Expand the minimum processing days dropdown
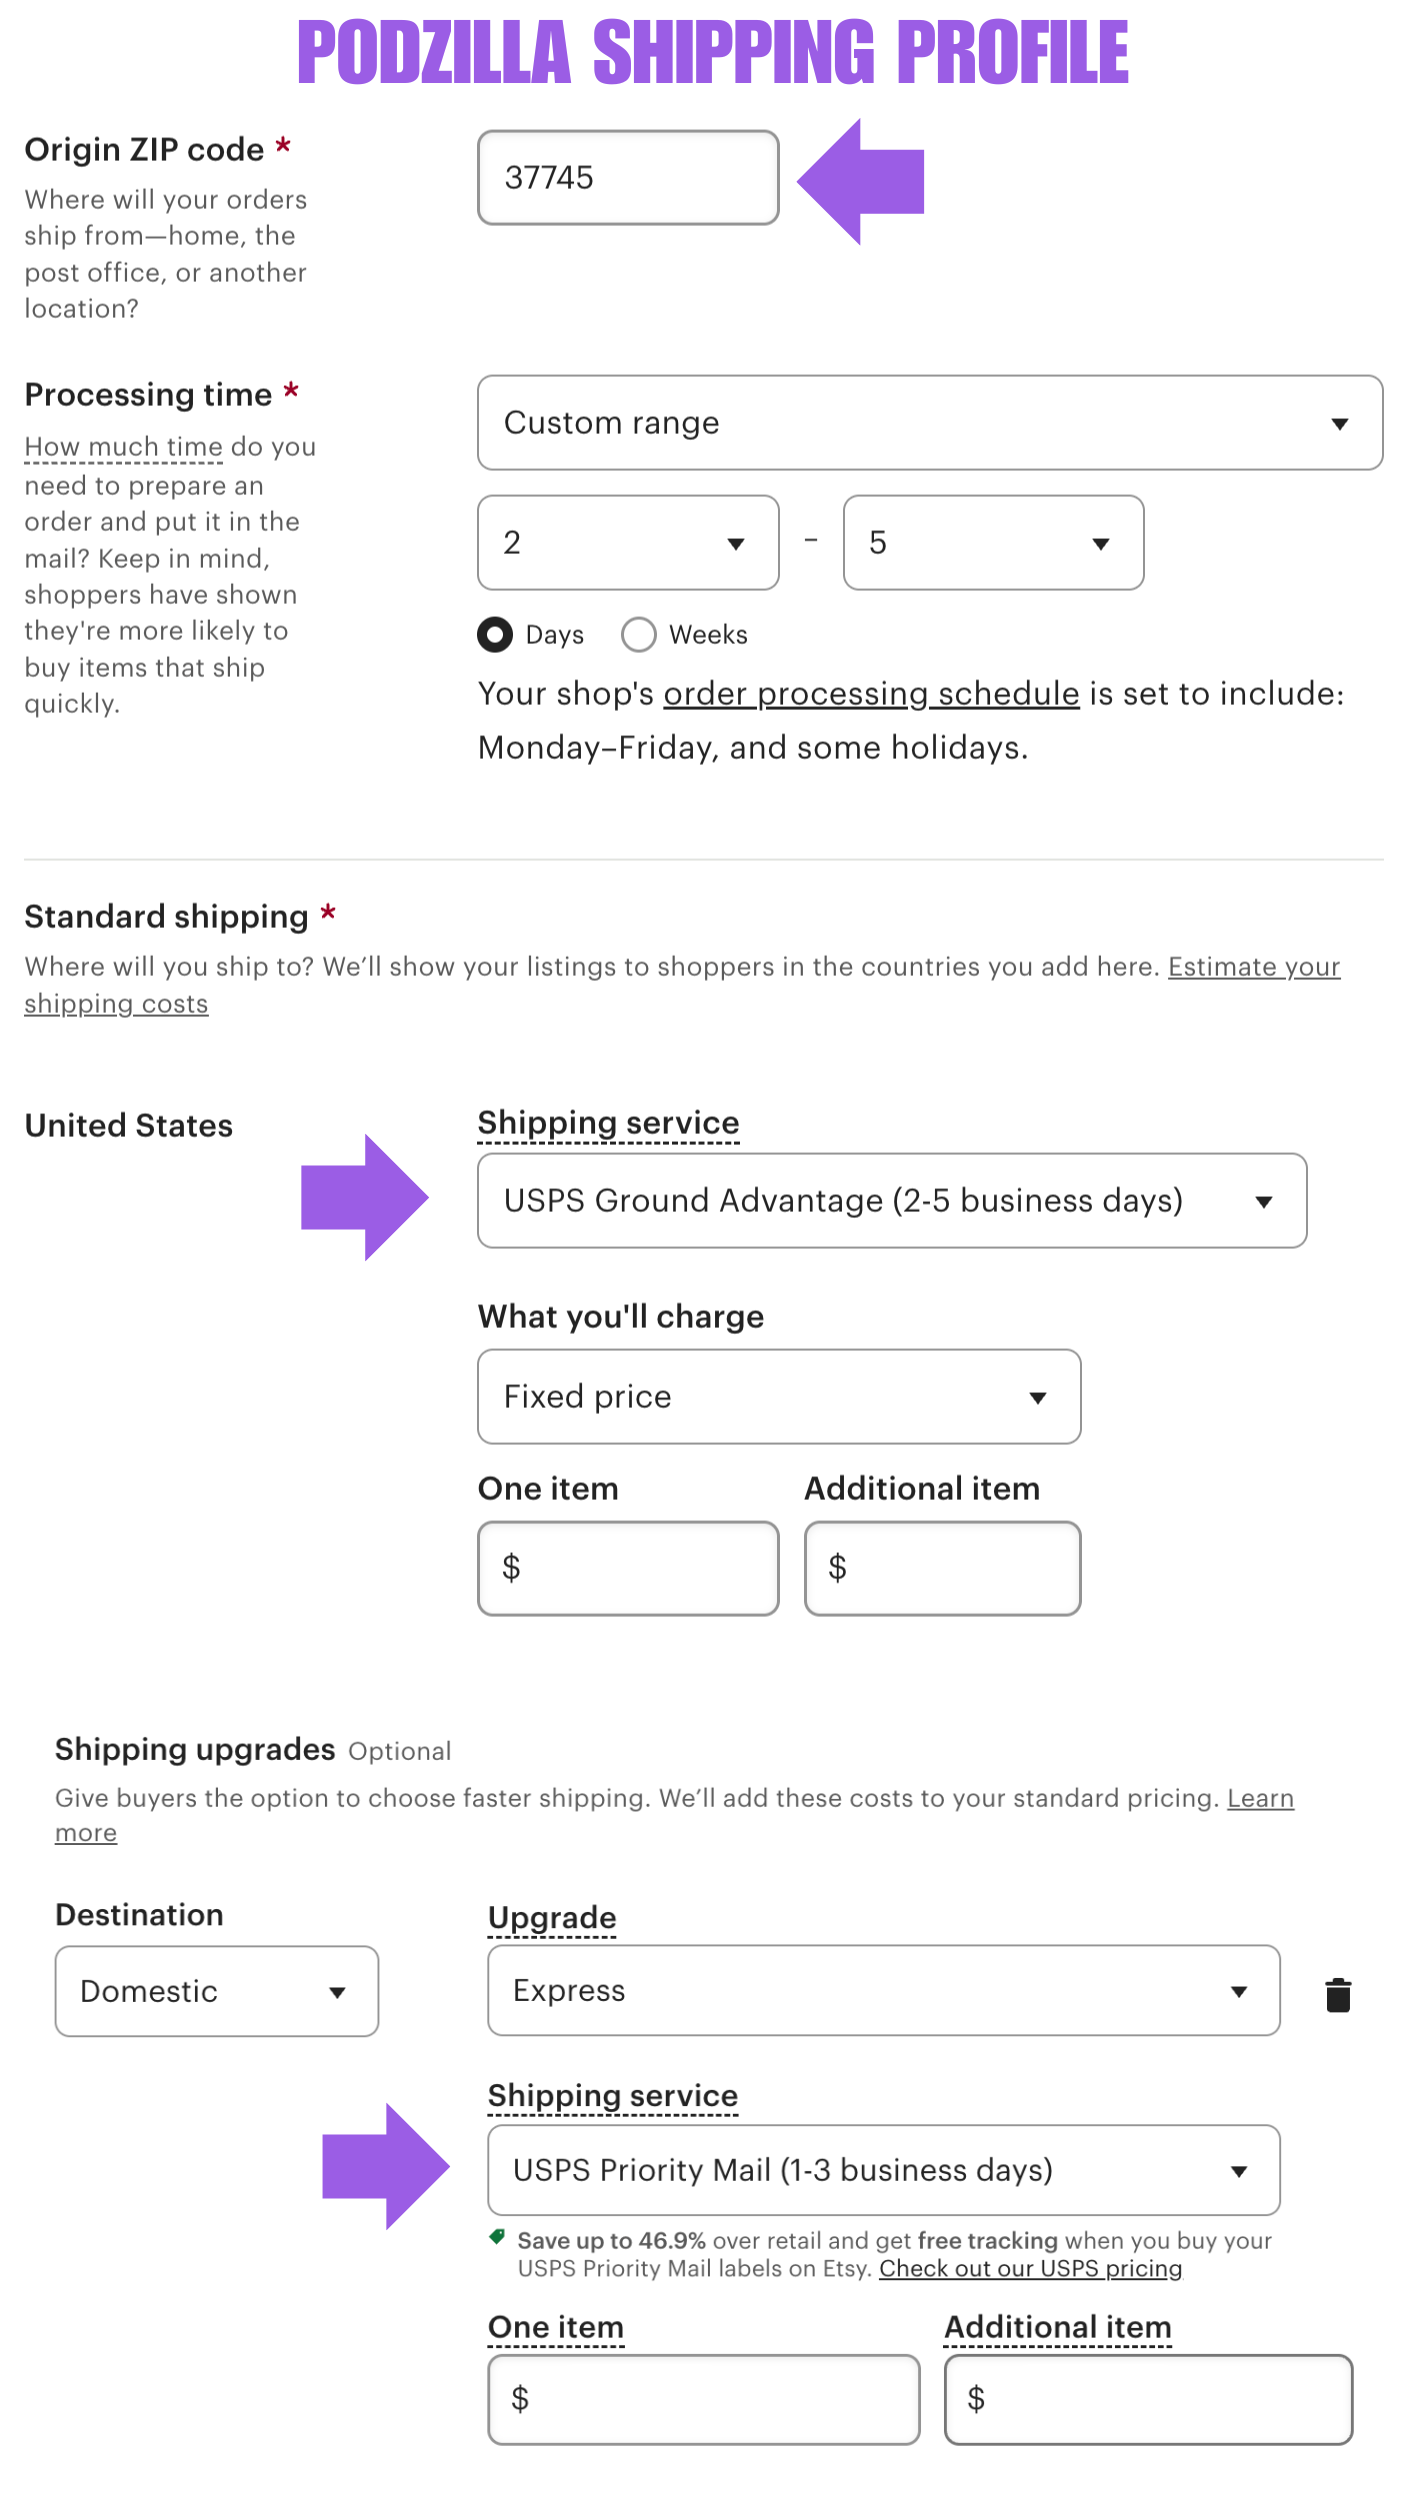Image resolution: width=1426 pixels, height=2500 pixels. coord(628,543)
